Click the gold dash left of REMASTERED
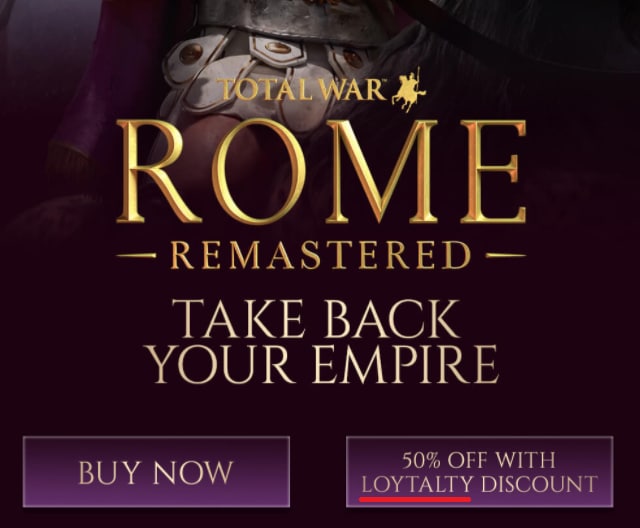The width and height of the screenshot is (640, 528). point(136,256)
